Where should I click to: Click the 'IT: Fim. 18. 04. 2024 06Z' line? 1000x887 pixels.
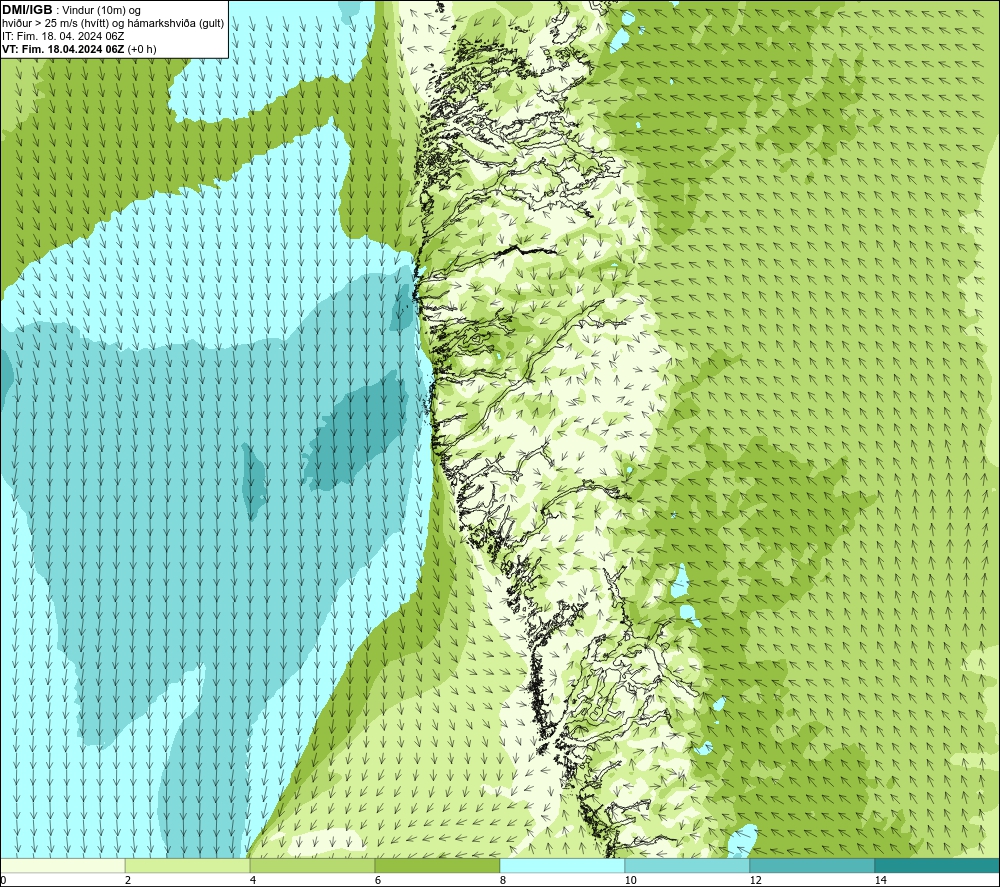coord(63,36)
